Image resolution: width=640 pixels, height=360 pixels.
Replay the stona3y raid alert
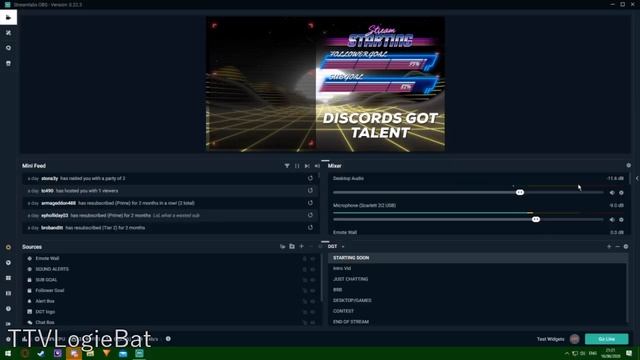tap(310, 178)
